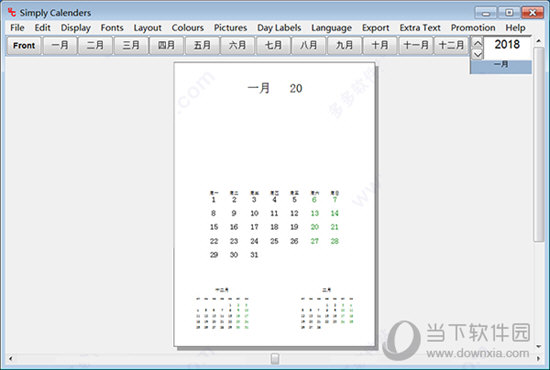Click the year text 20 on page

pos(296,88)
